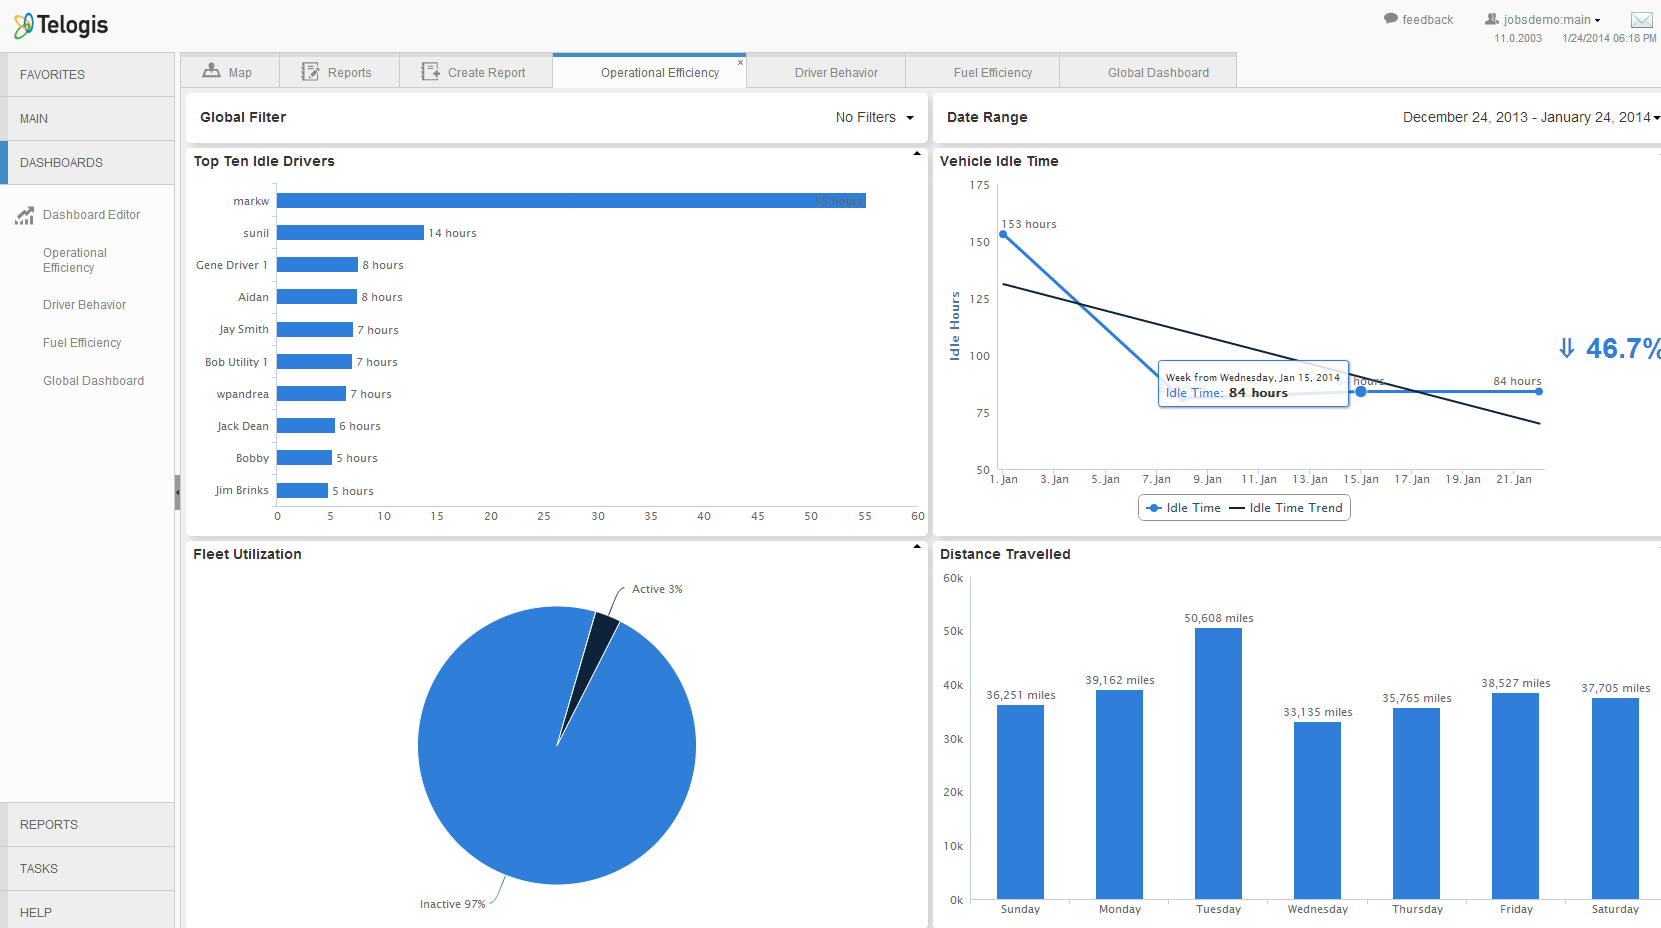Open the mail envelope icon
The height and width of the screenshot is (928, 1661).
(x=1641, y=20)
